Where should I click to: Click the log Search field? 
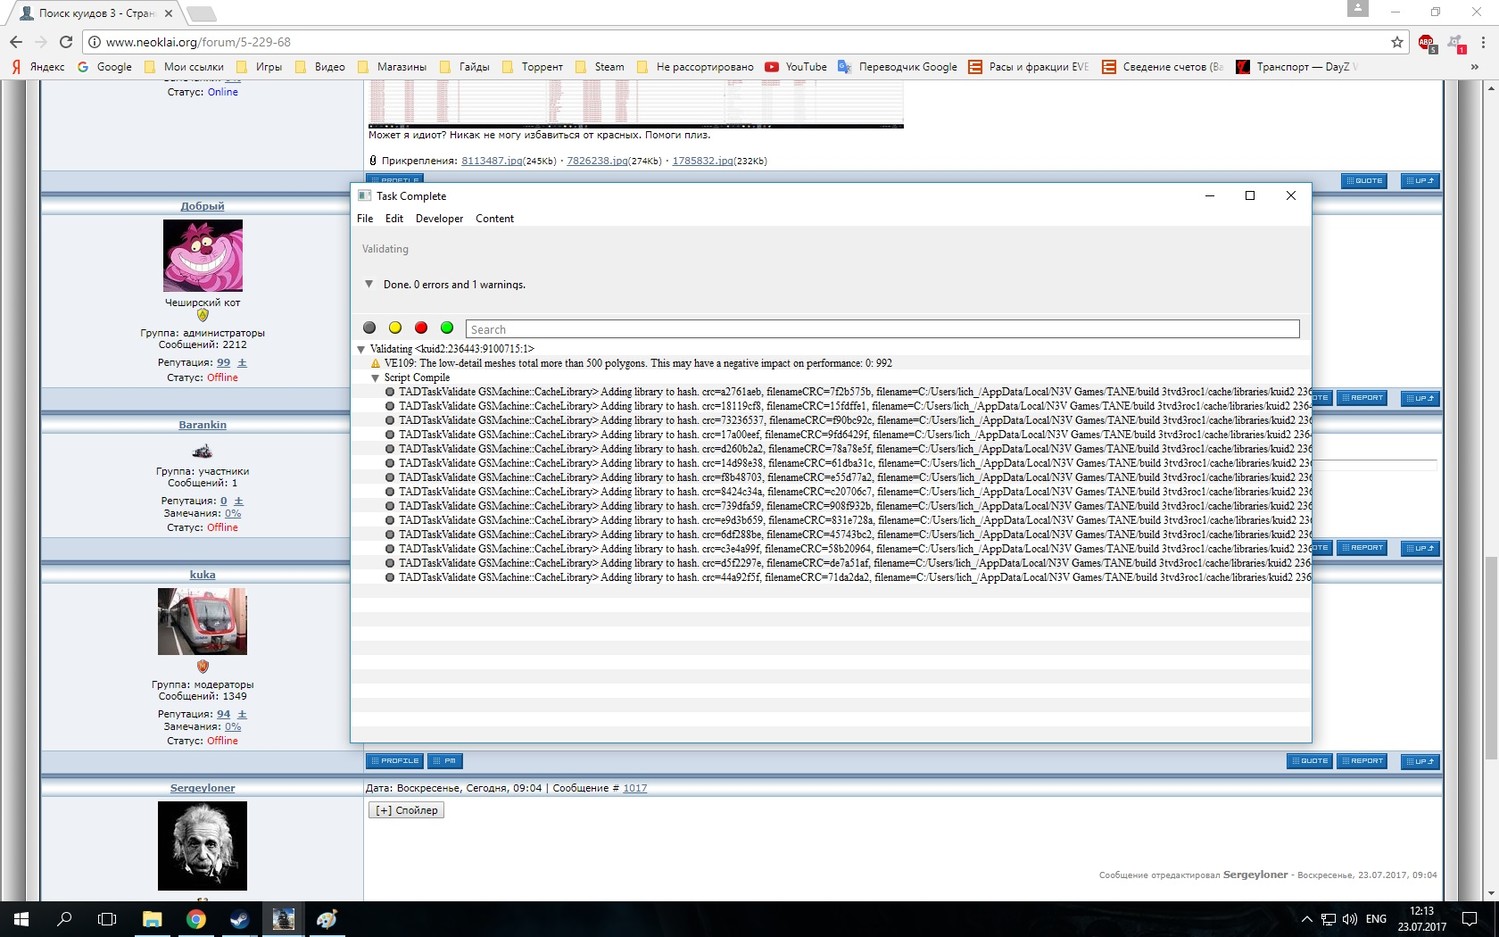(x=882, y=329)
